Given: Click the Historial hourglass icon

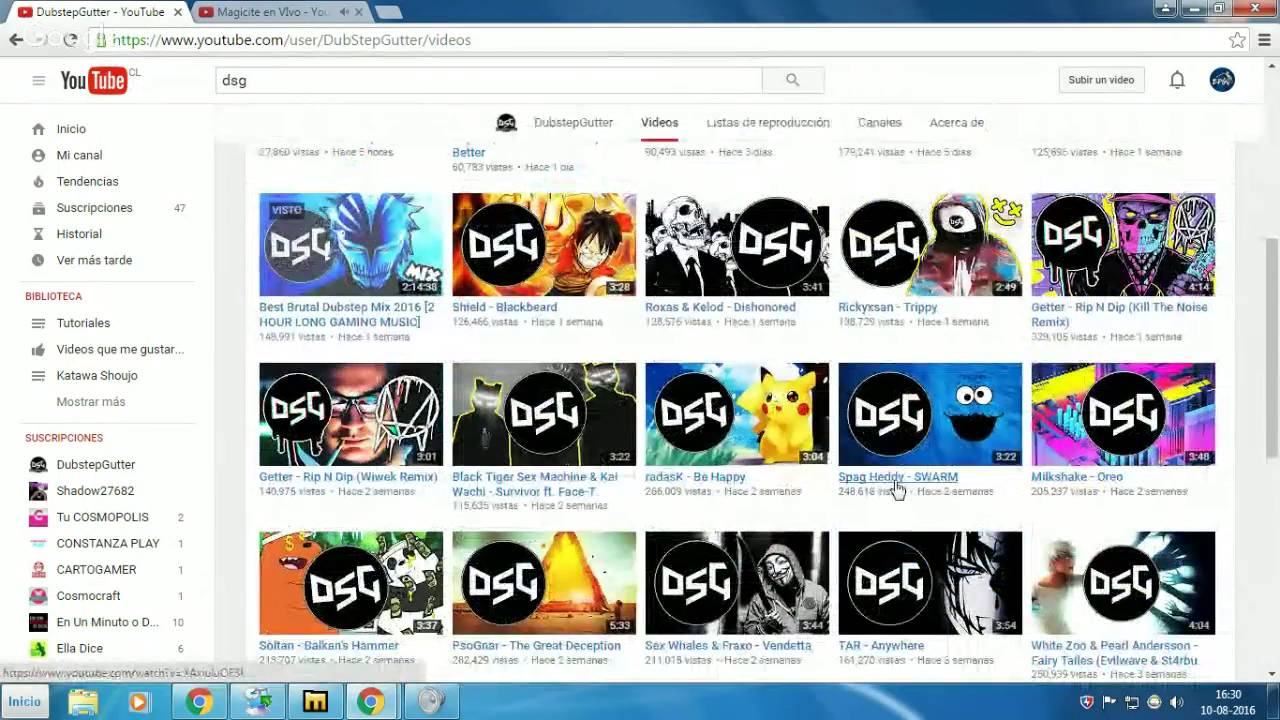Looking at the screenshot, I should coord(38,234).
